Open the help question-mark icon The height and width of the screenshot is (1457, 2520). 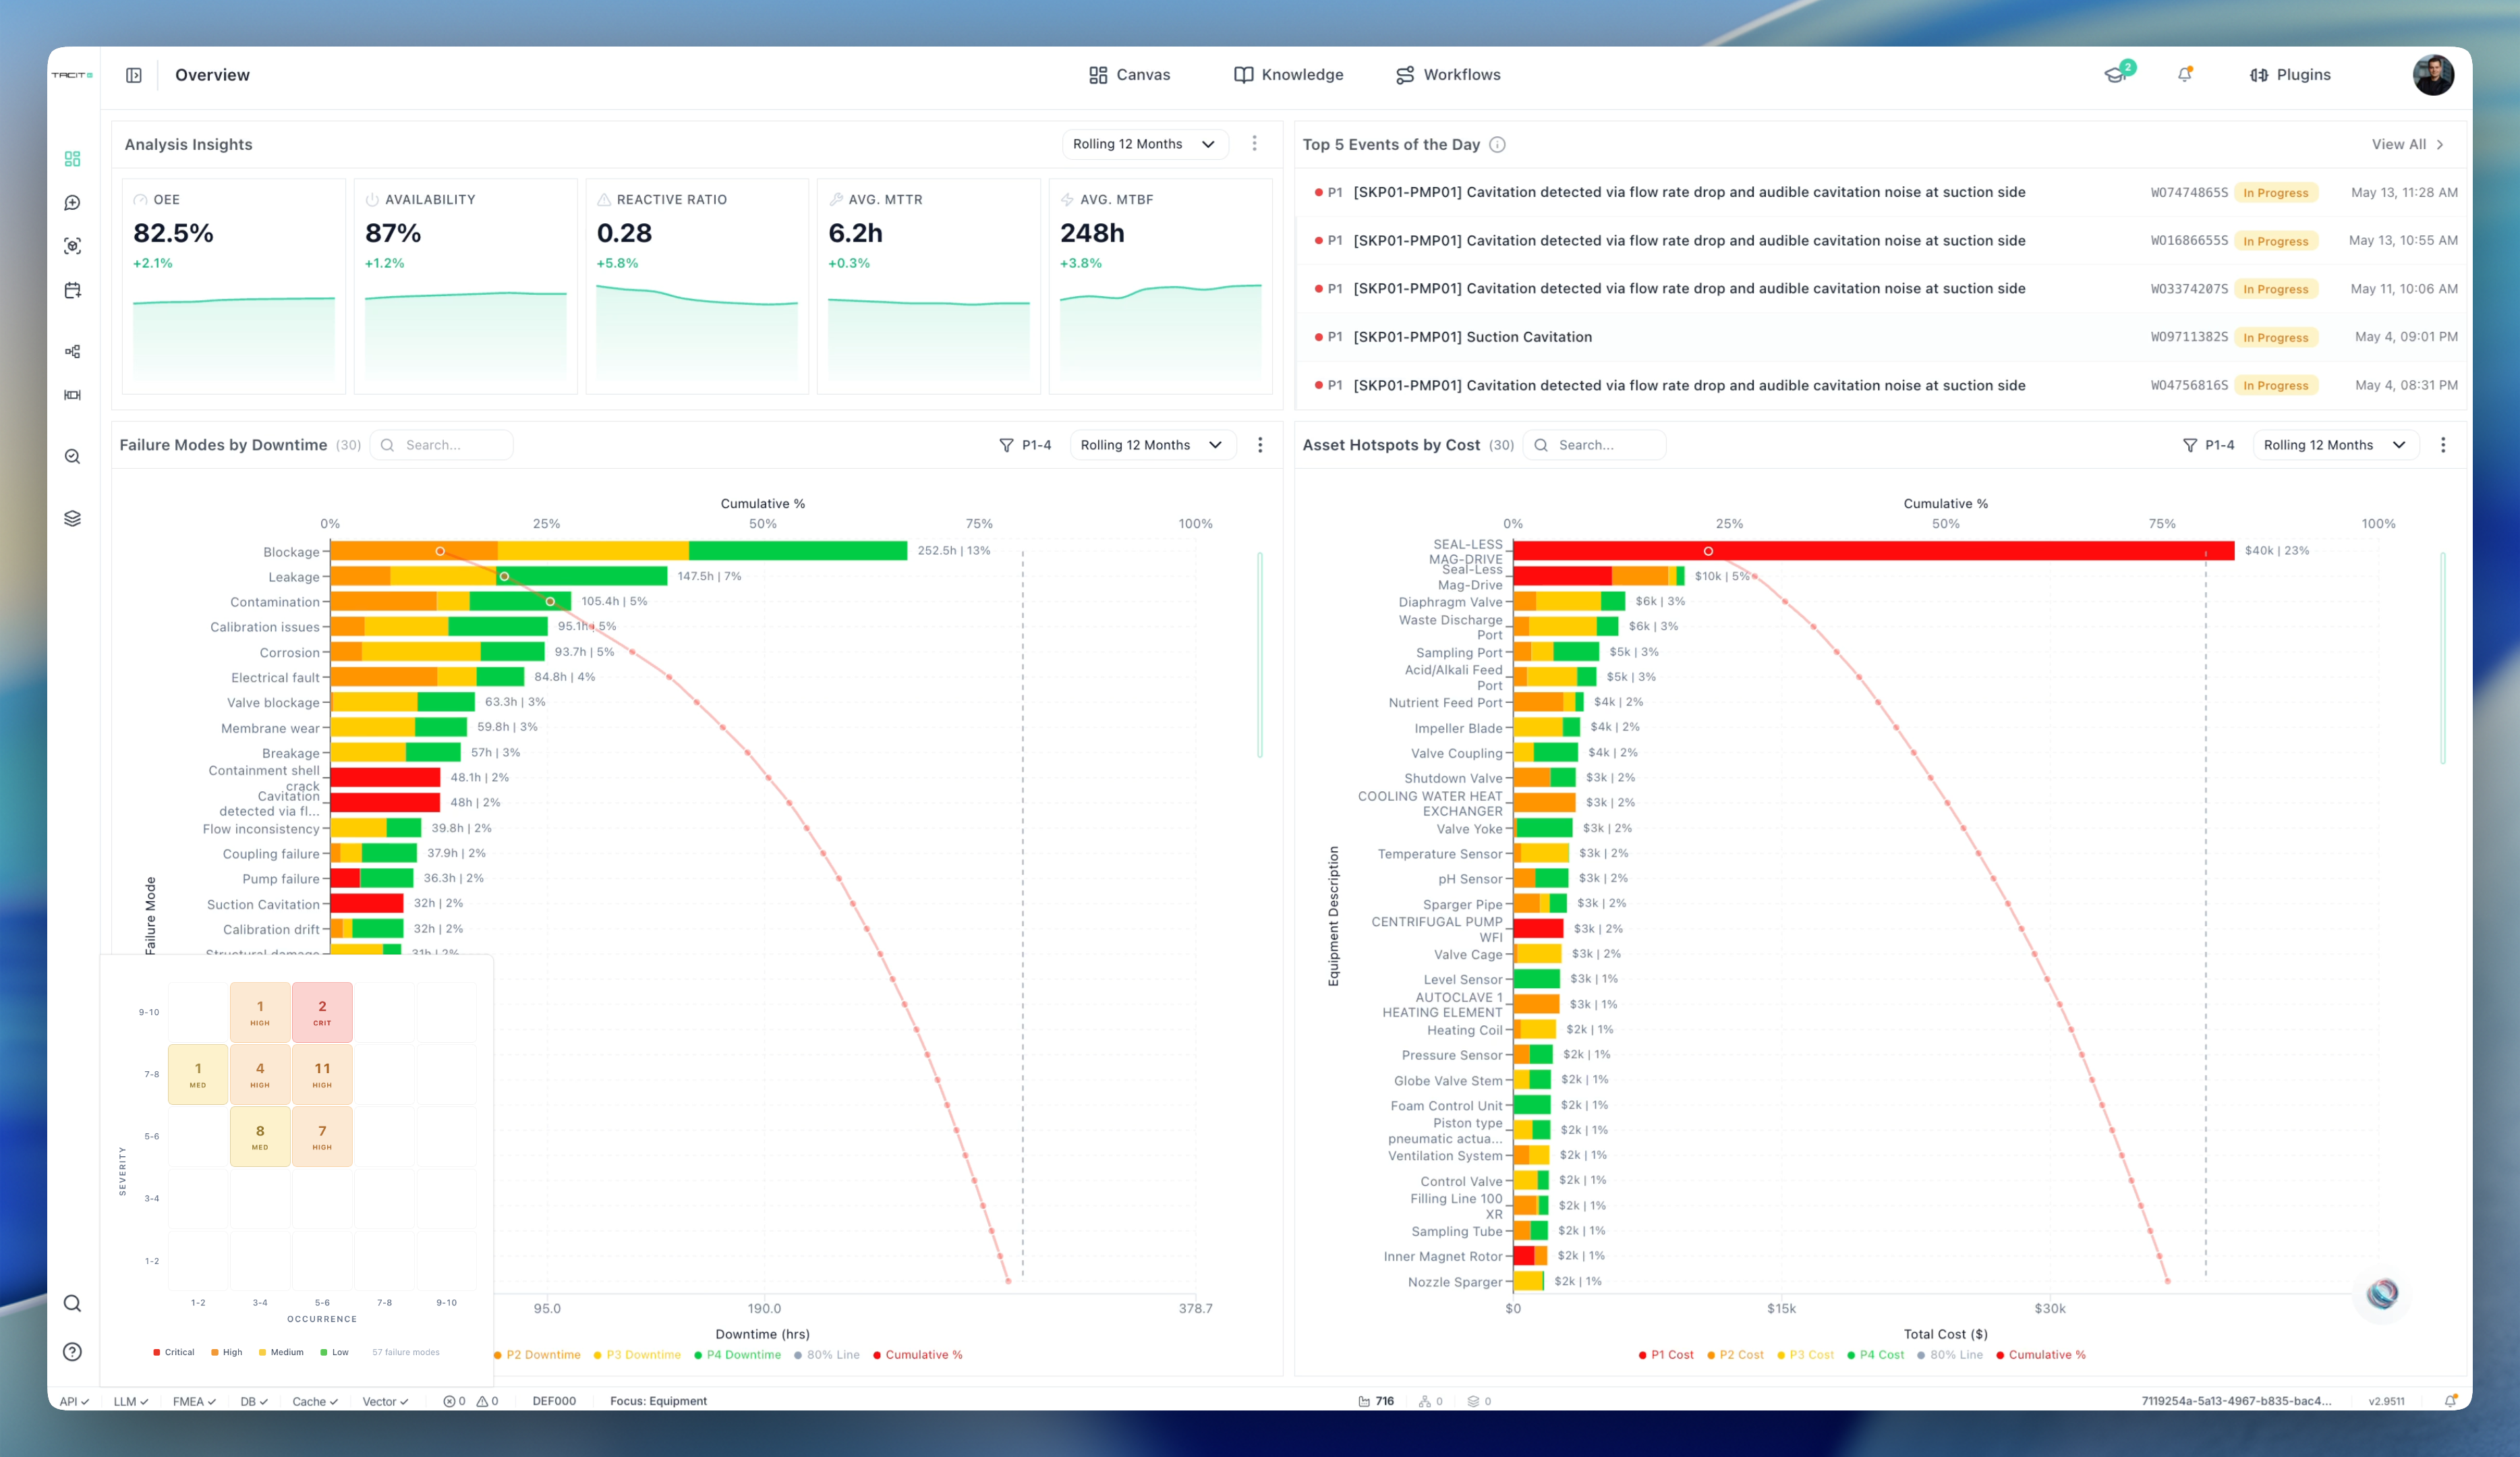pos(72,1352)
